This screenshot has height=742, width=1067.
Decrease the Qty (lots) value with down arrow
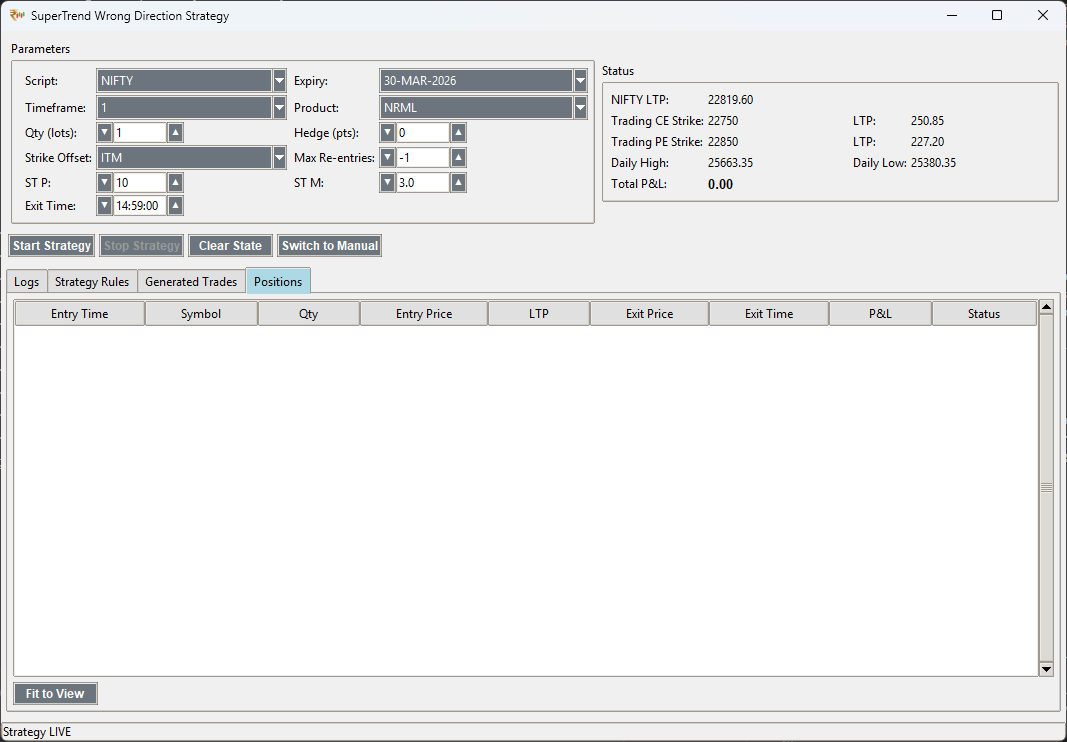pyautogui.click(x=105, y=132)
